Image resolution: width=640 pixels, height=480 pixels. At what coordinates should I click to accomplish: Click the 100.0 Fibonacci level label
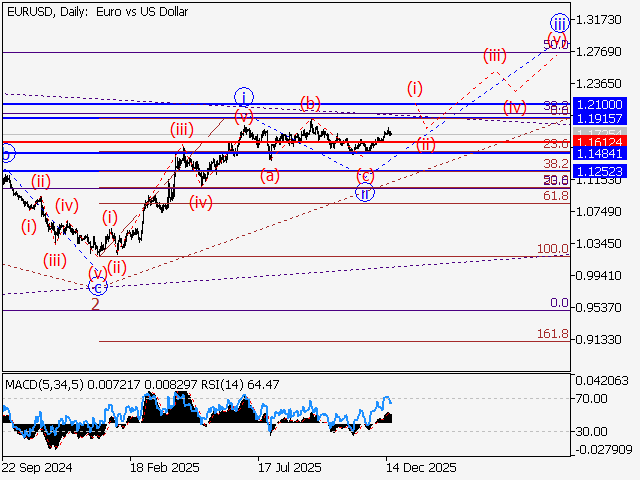[x=553, y=249]
